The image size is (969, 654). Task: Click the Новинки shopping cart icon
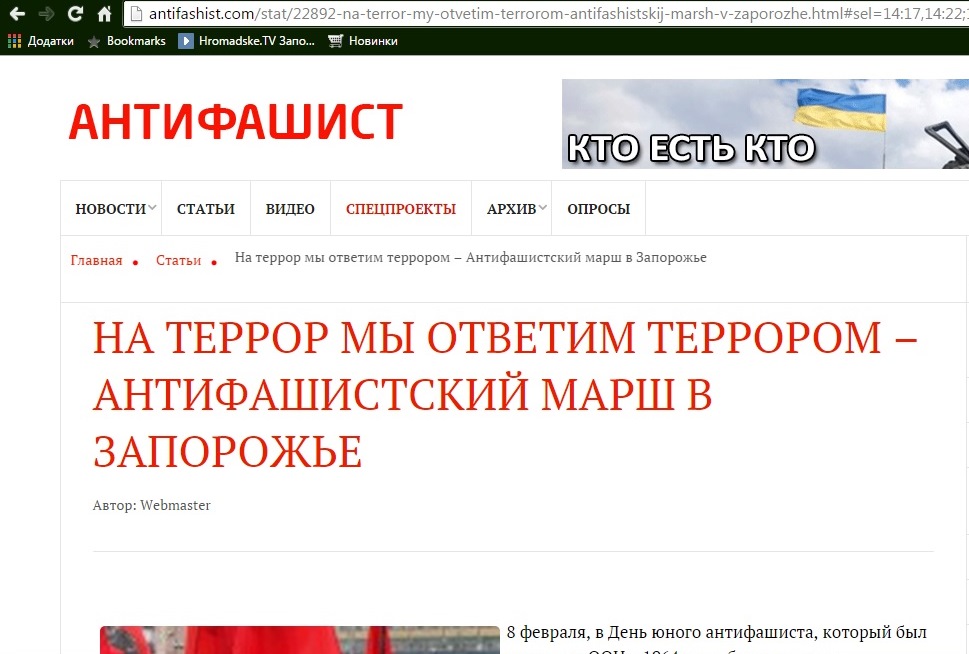coord(335,41)
